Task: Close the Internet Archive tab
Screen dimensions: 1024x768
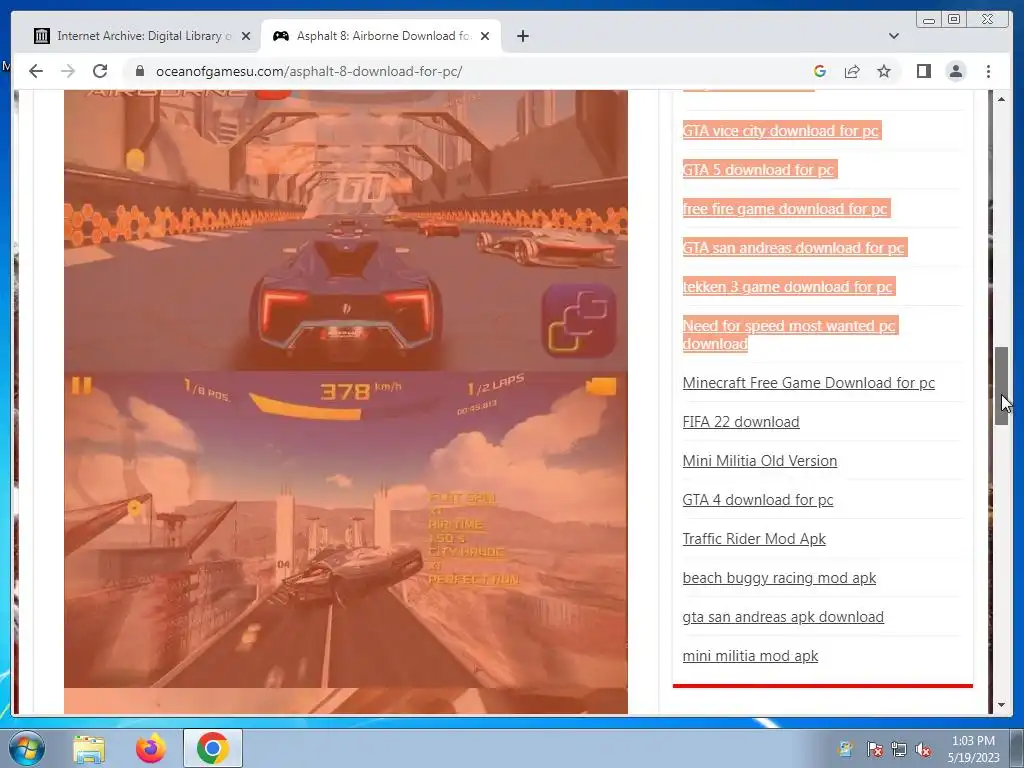Action: coord(246,36)
